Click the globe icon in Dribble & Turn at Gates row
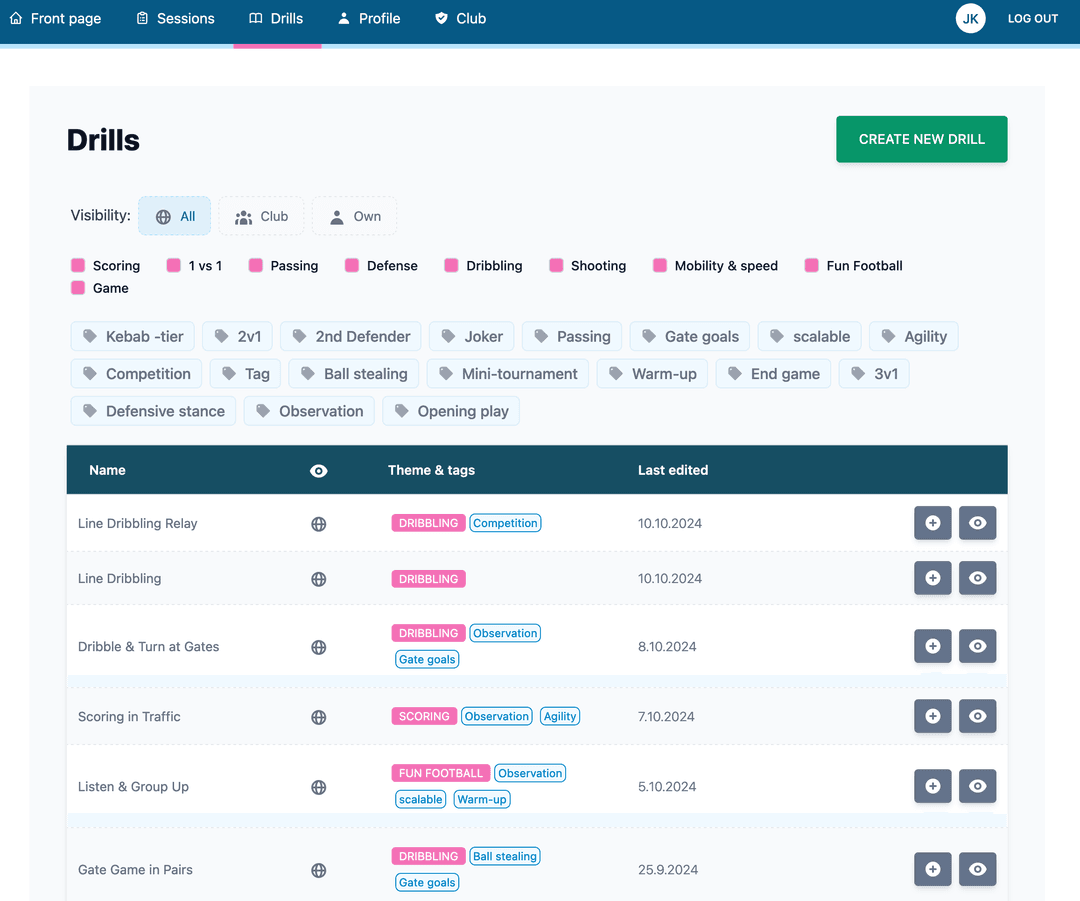The width and height of the screenshot is (1080, 901). 318,648
